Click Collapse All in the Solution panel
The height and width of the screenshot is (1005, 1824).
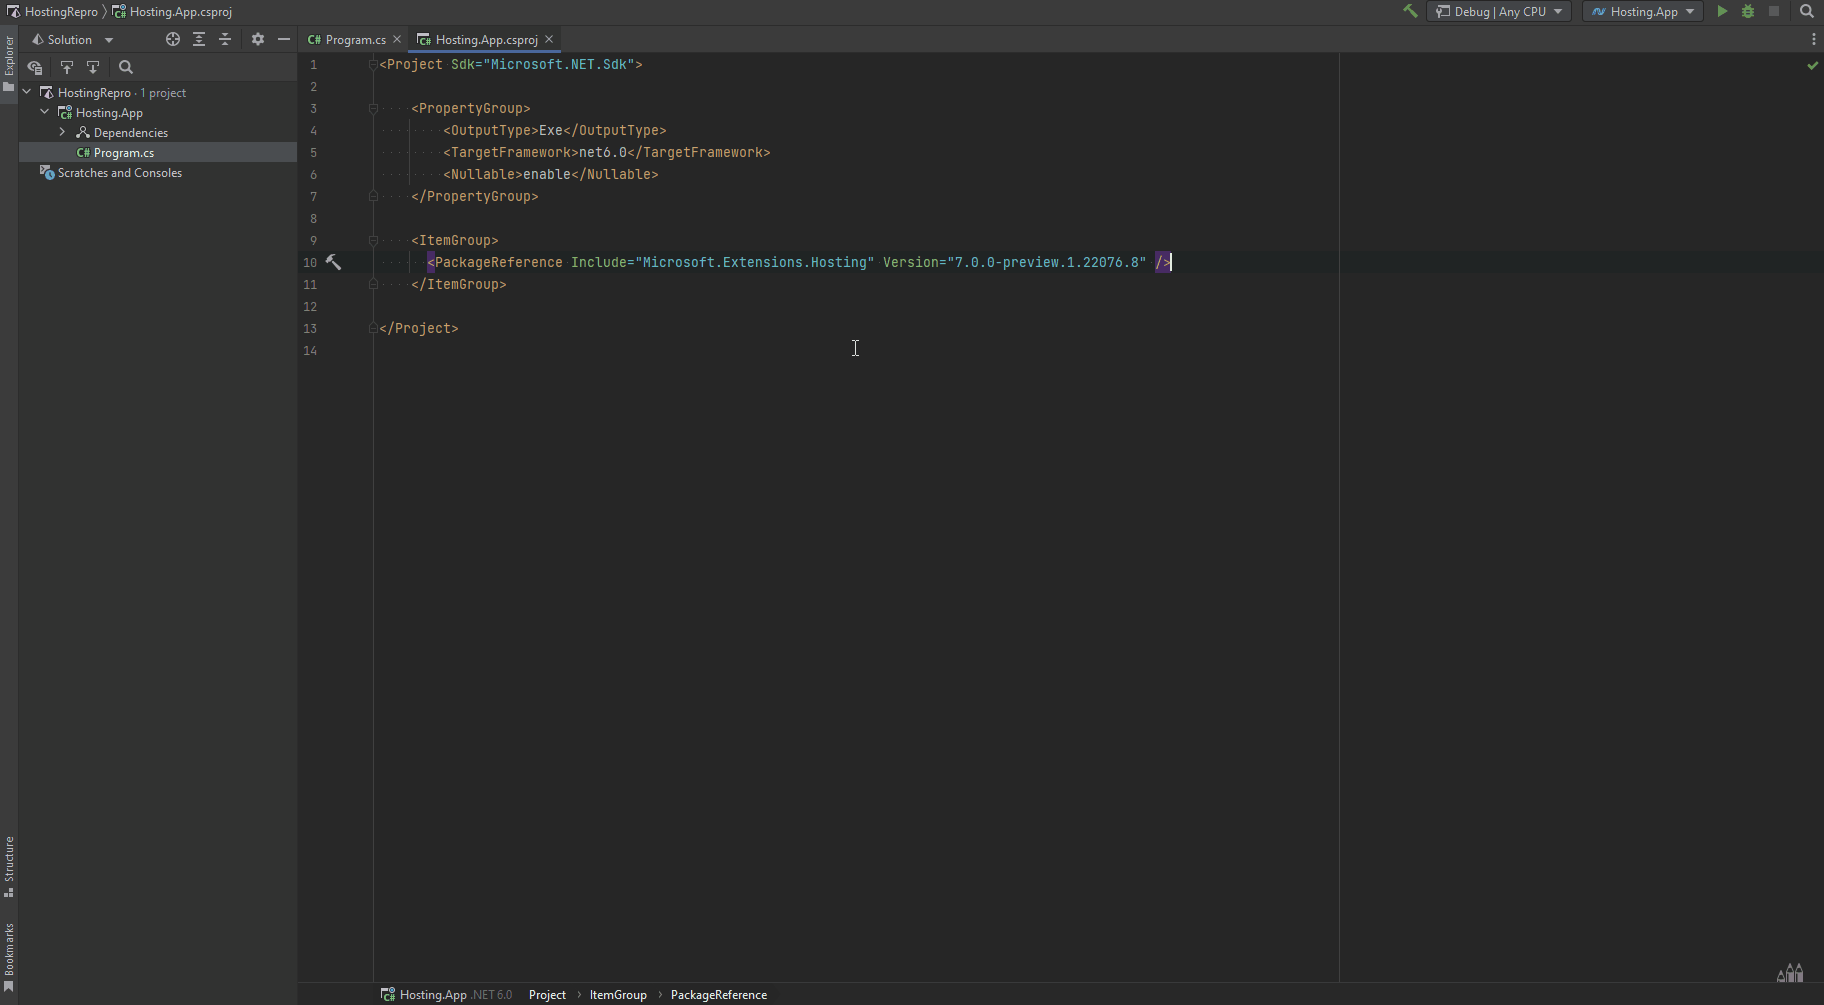click(225, 39)
